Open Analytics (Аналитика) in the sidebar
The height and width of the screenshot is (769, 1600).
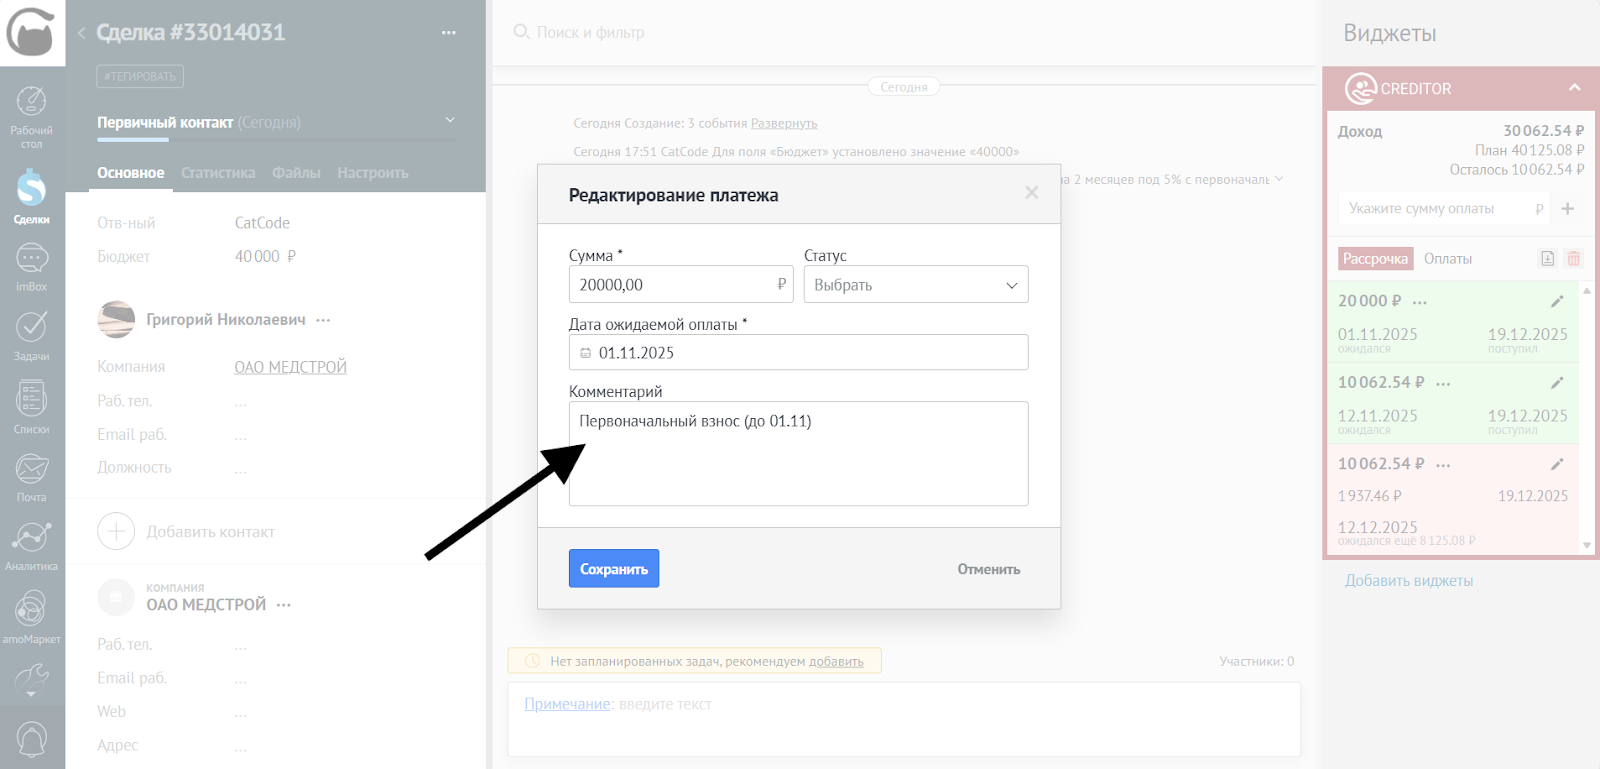[32, 546]
